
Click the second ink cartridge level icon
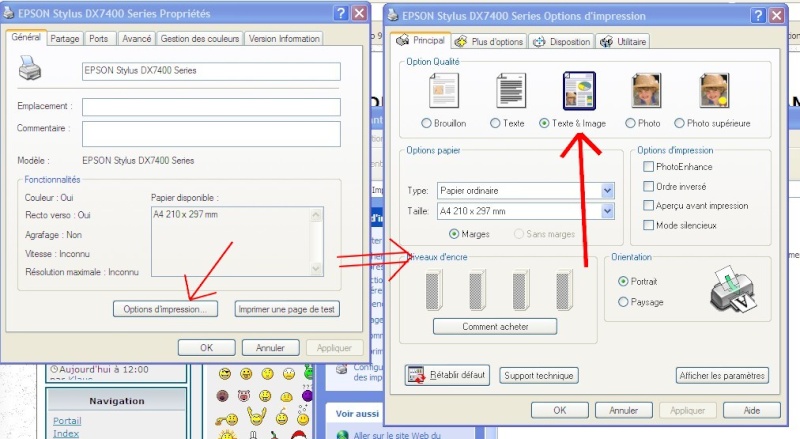(x=477, y=290)
